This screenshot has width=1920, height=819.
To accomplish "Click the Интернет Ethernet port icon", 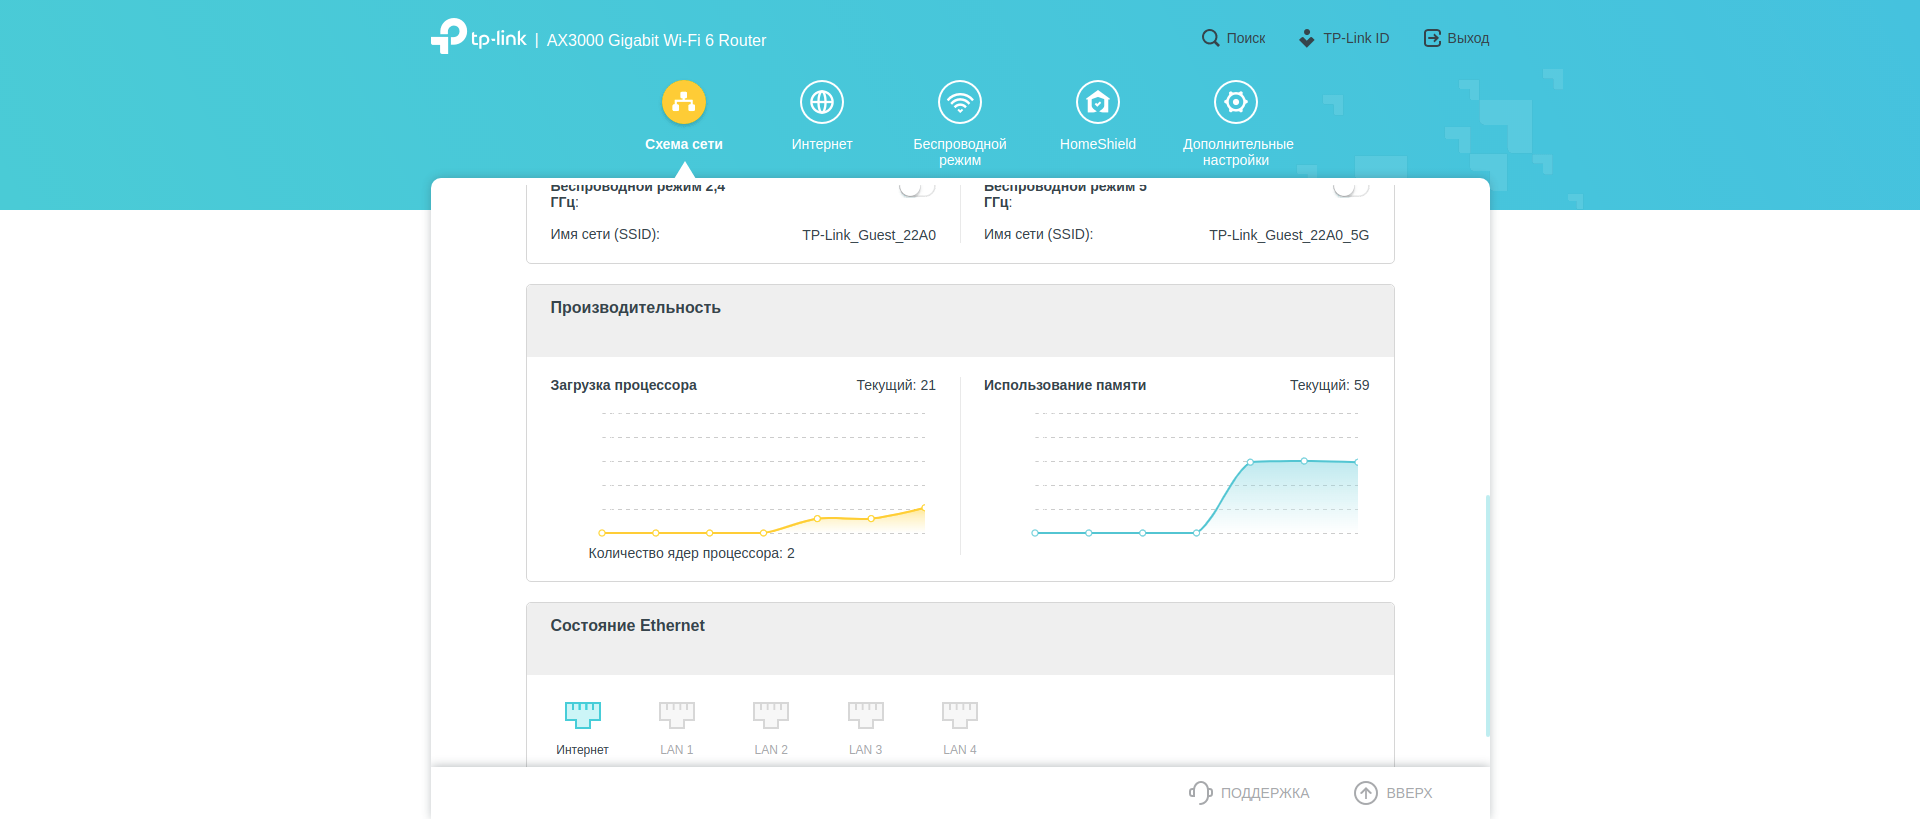I will pyautogui.click(x=582, y=714).
